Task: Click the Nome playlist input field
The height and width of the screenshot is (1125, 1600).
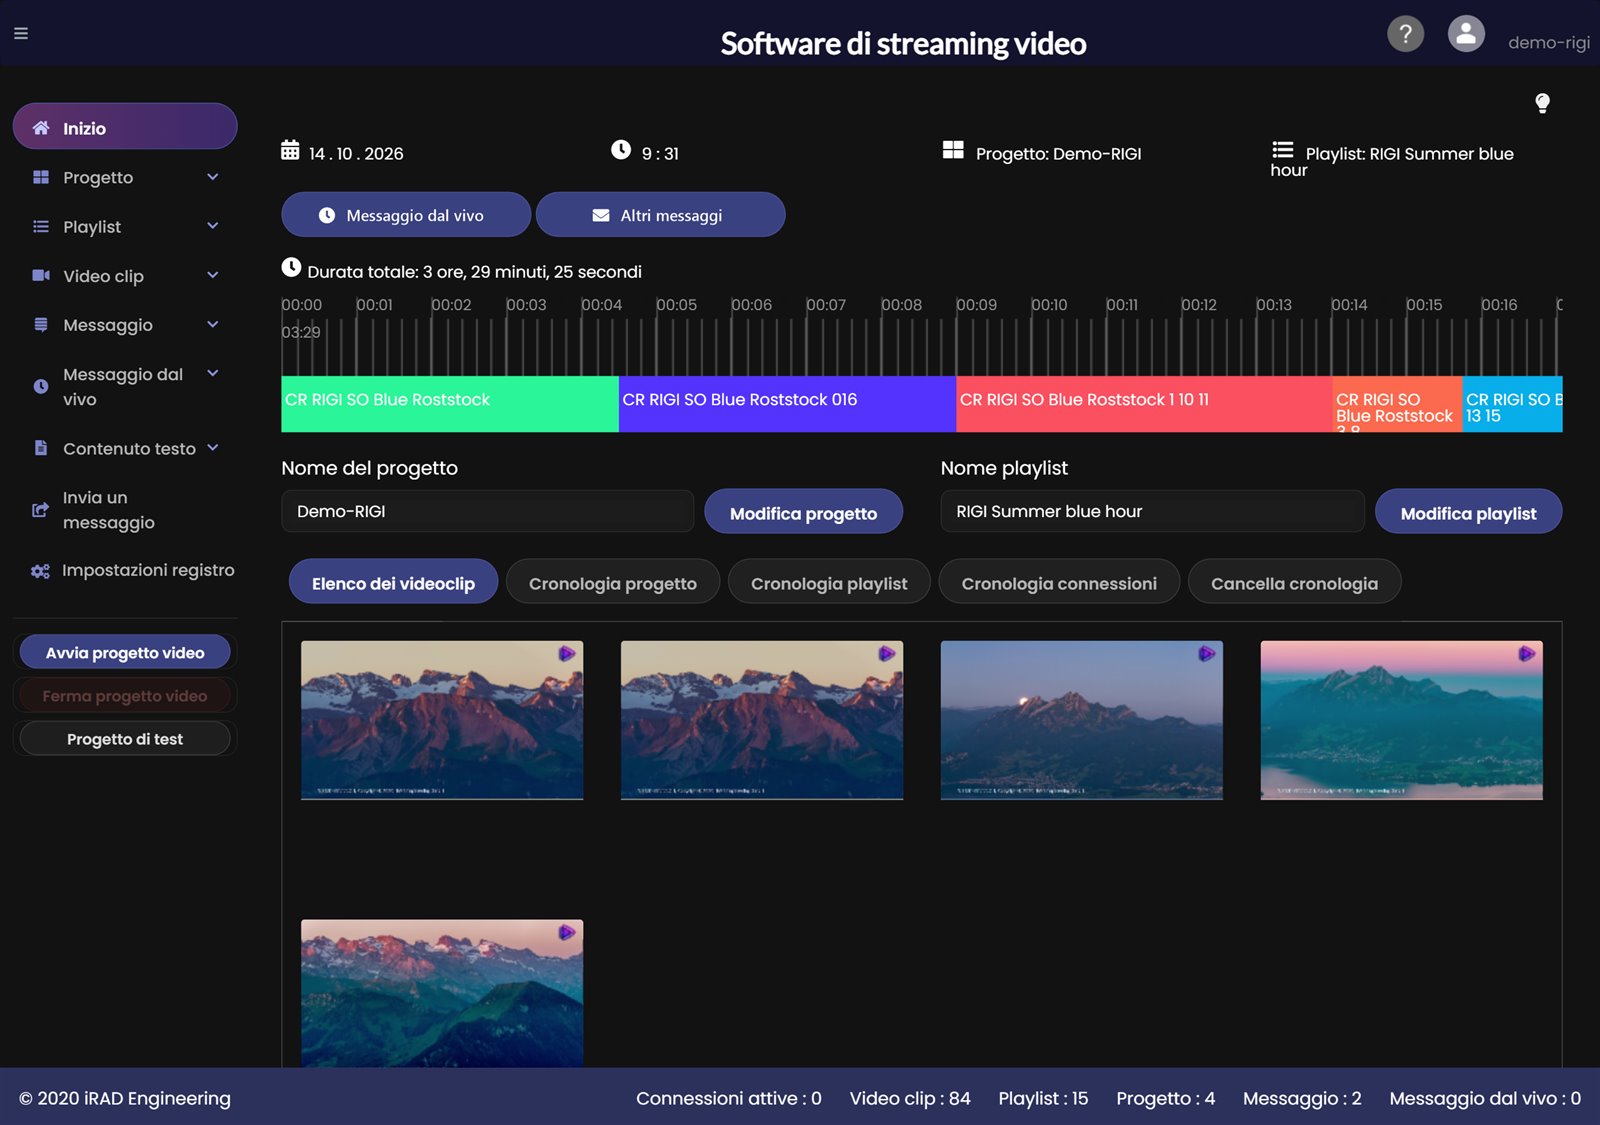Action: coord(1152,511)
